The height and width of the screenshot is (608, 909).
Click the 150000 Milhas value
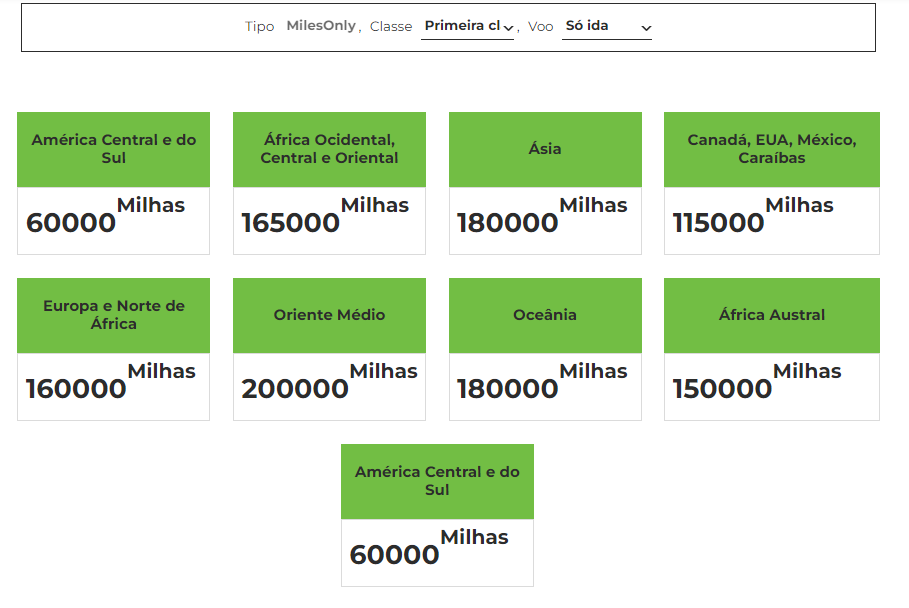point(756,383)
